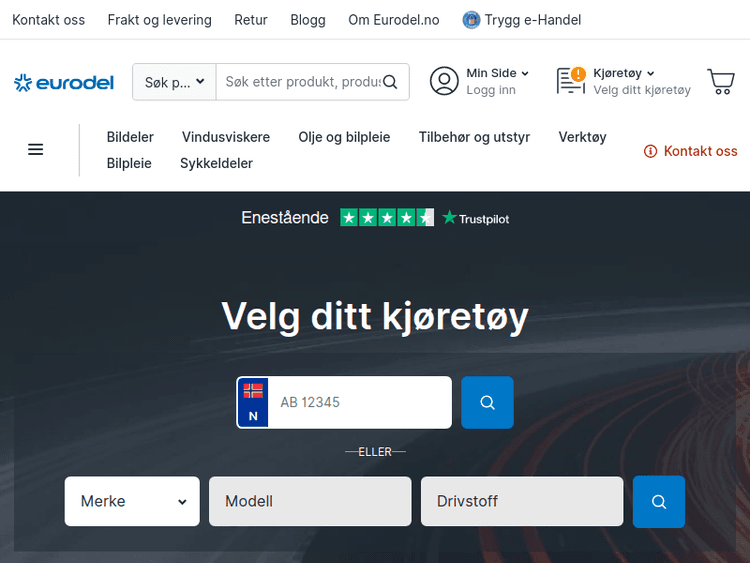Click the Kjøretøy vehicle list icon
Viewport: 750px width, 563px height.
point(571,81)
